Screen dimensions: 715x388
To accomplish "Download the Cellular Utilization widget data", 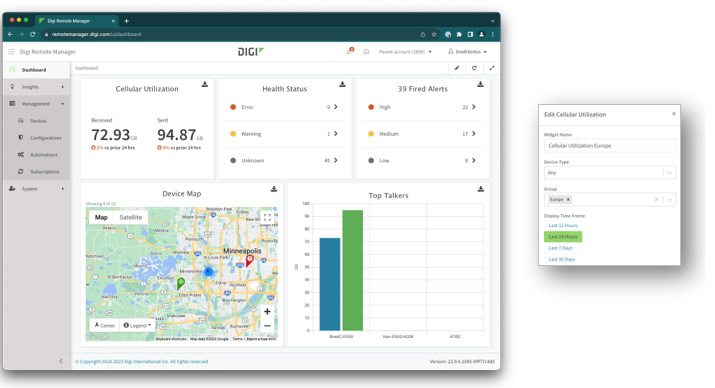I will [x=205, y=84].
